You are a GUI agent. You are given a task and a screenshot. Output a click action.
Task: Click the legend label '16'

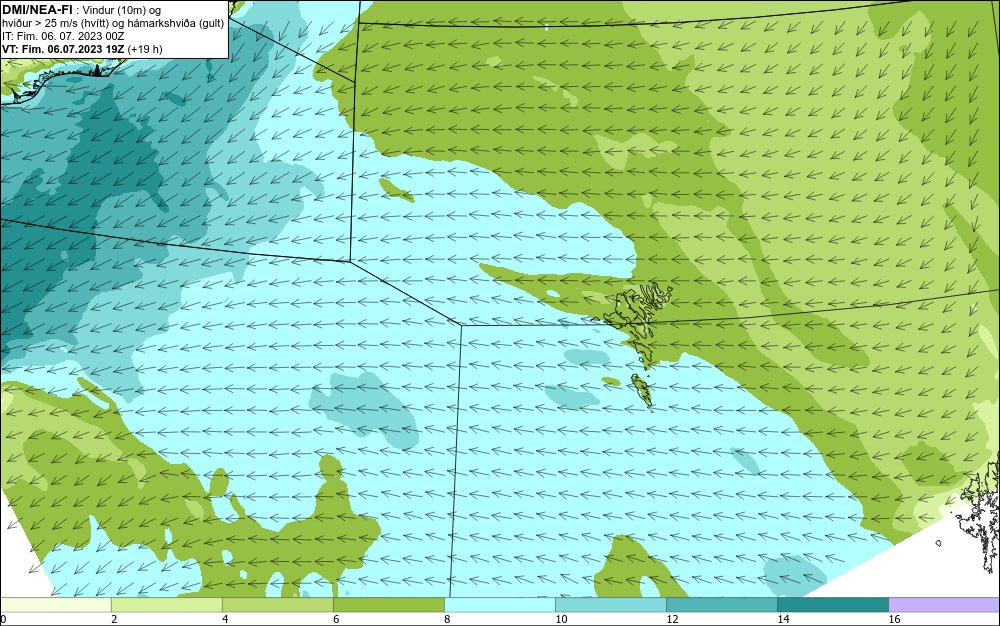click(894, 619)
